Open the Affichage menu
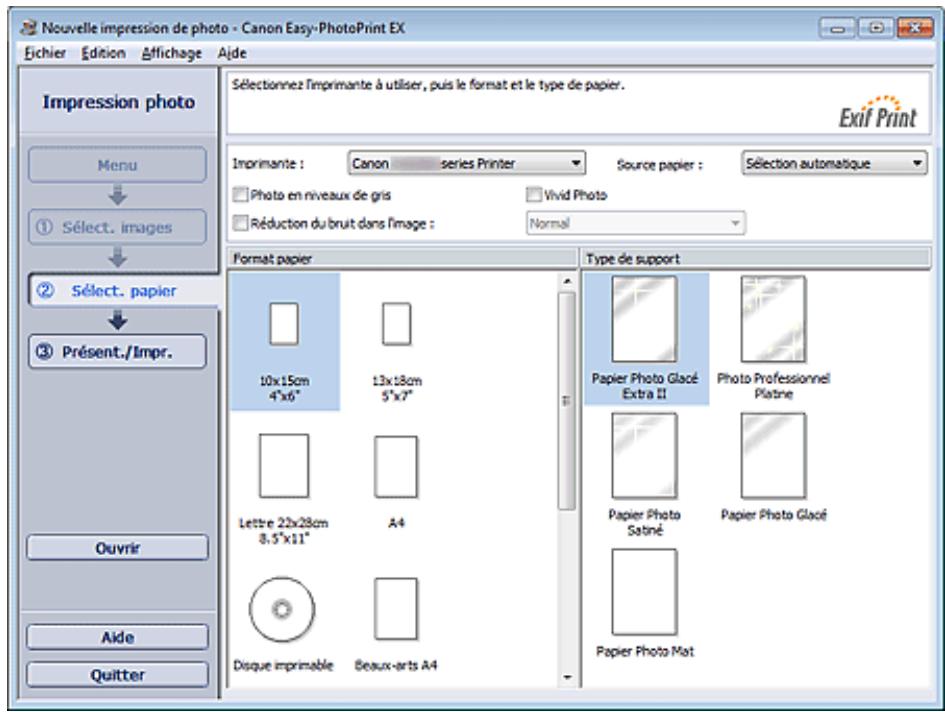This screenshot has width=945, height=712. 172,53
